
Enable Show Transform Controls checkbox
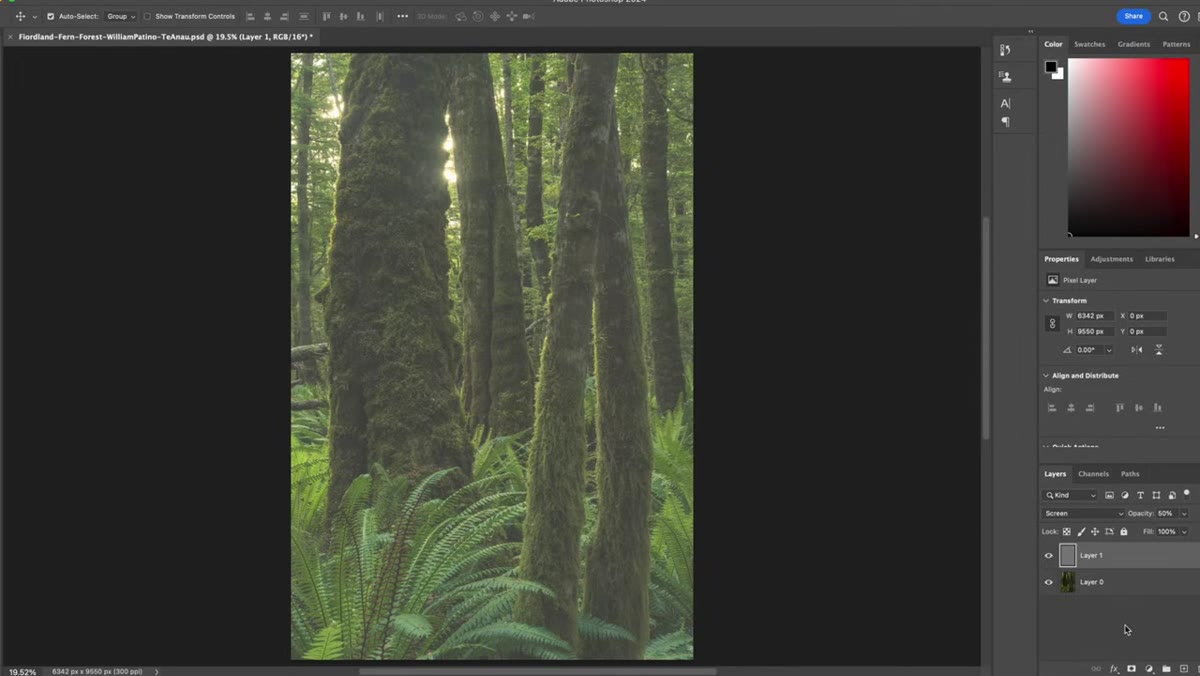pyautogui.click(x=147, y=16)
